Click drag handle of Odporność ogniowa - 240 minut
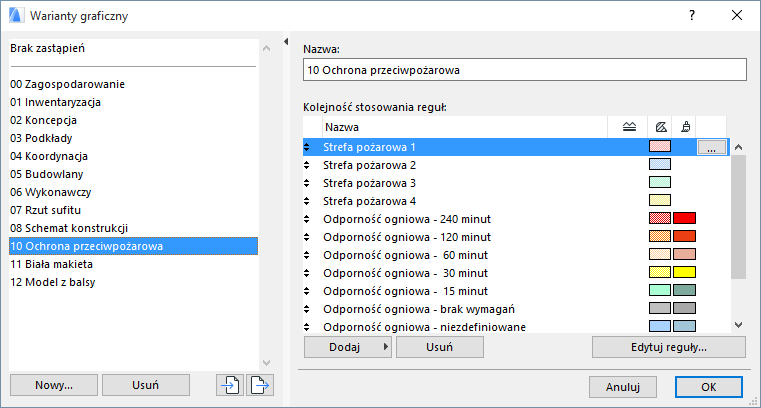This screenshot has height=408, width=761. click(x=308, y=219)
